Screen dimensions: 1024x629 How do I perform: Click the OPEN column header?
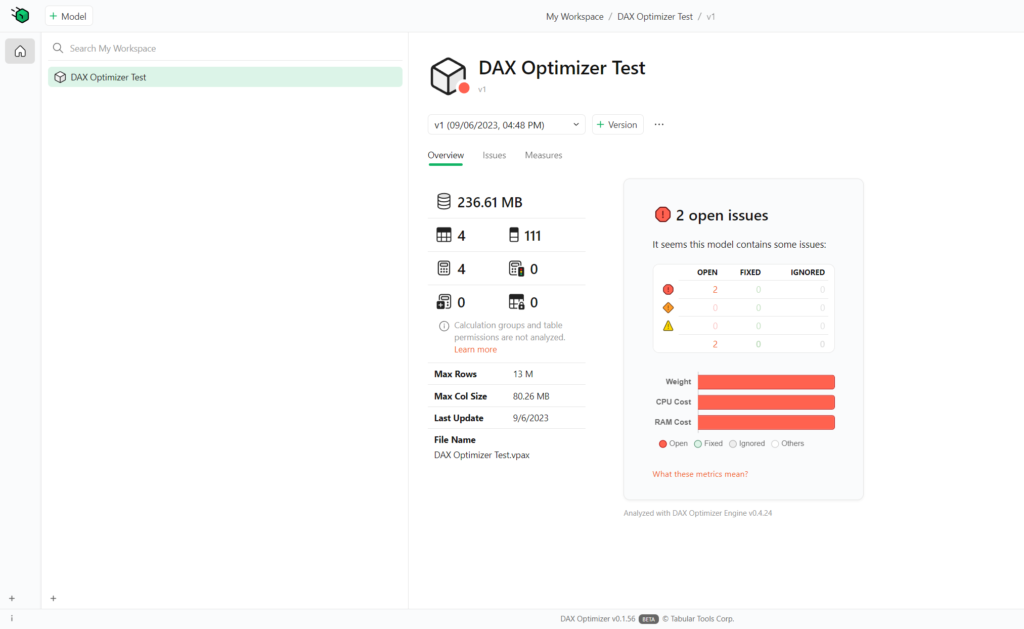coord(707,272)
